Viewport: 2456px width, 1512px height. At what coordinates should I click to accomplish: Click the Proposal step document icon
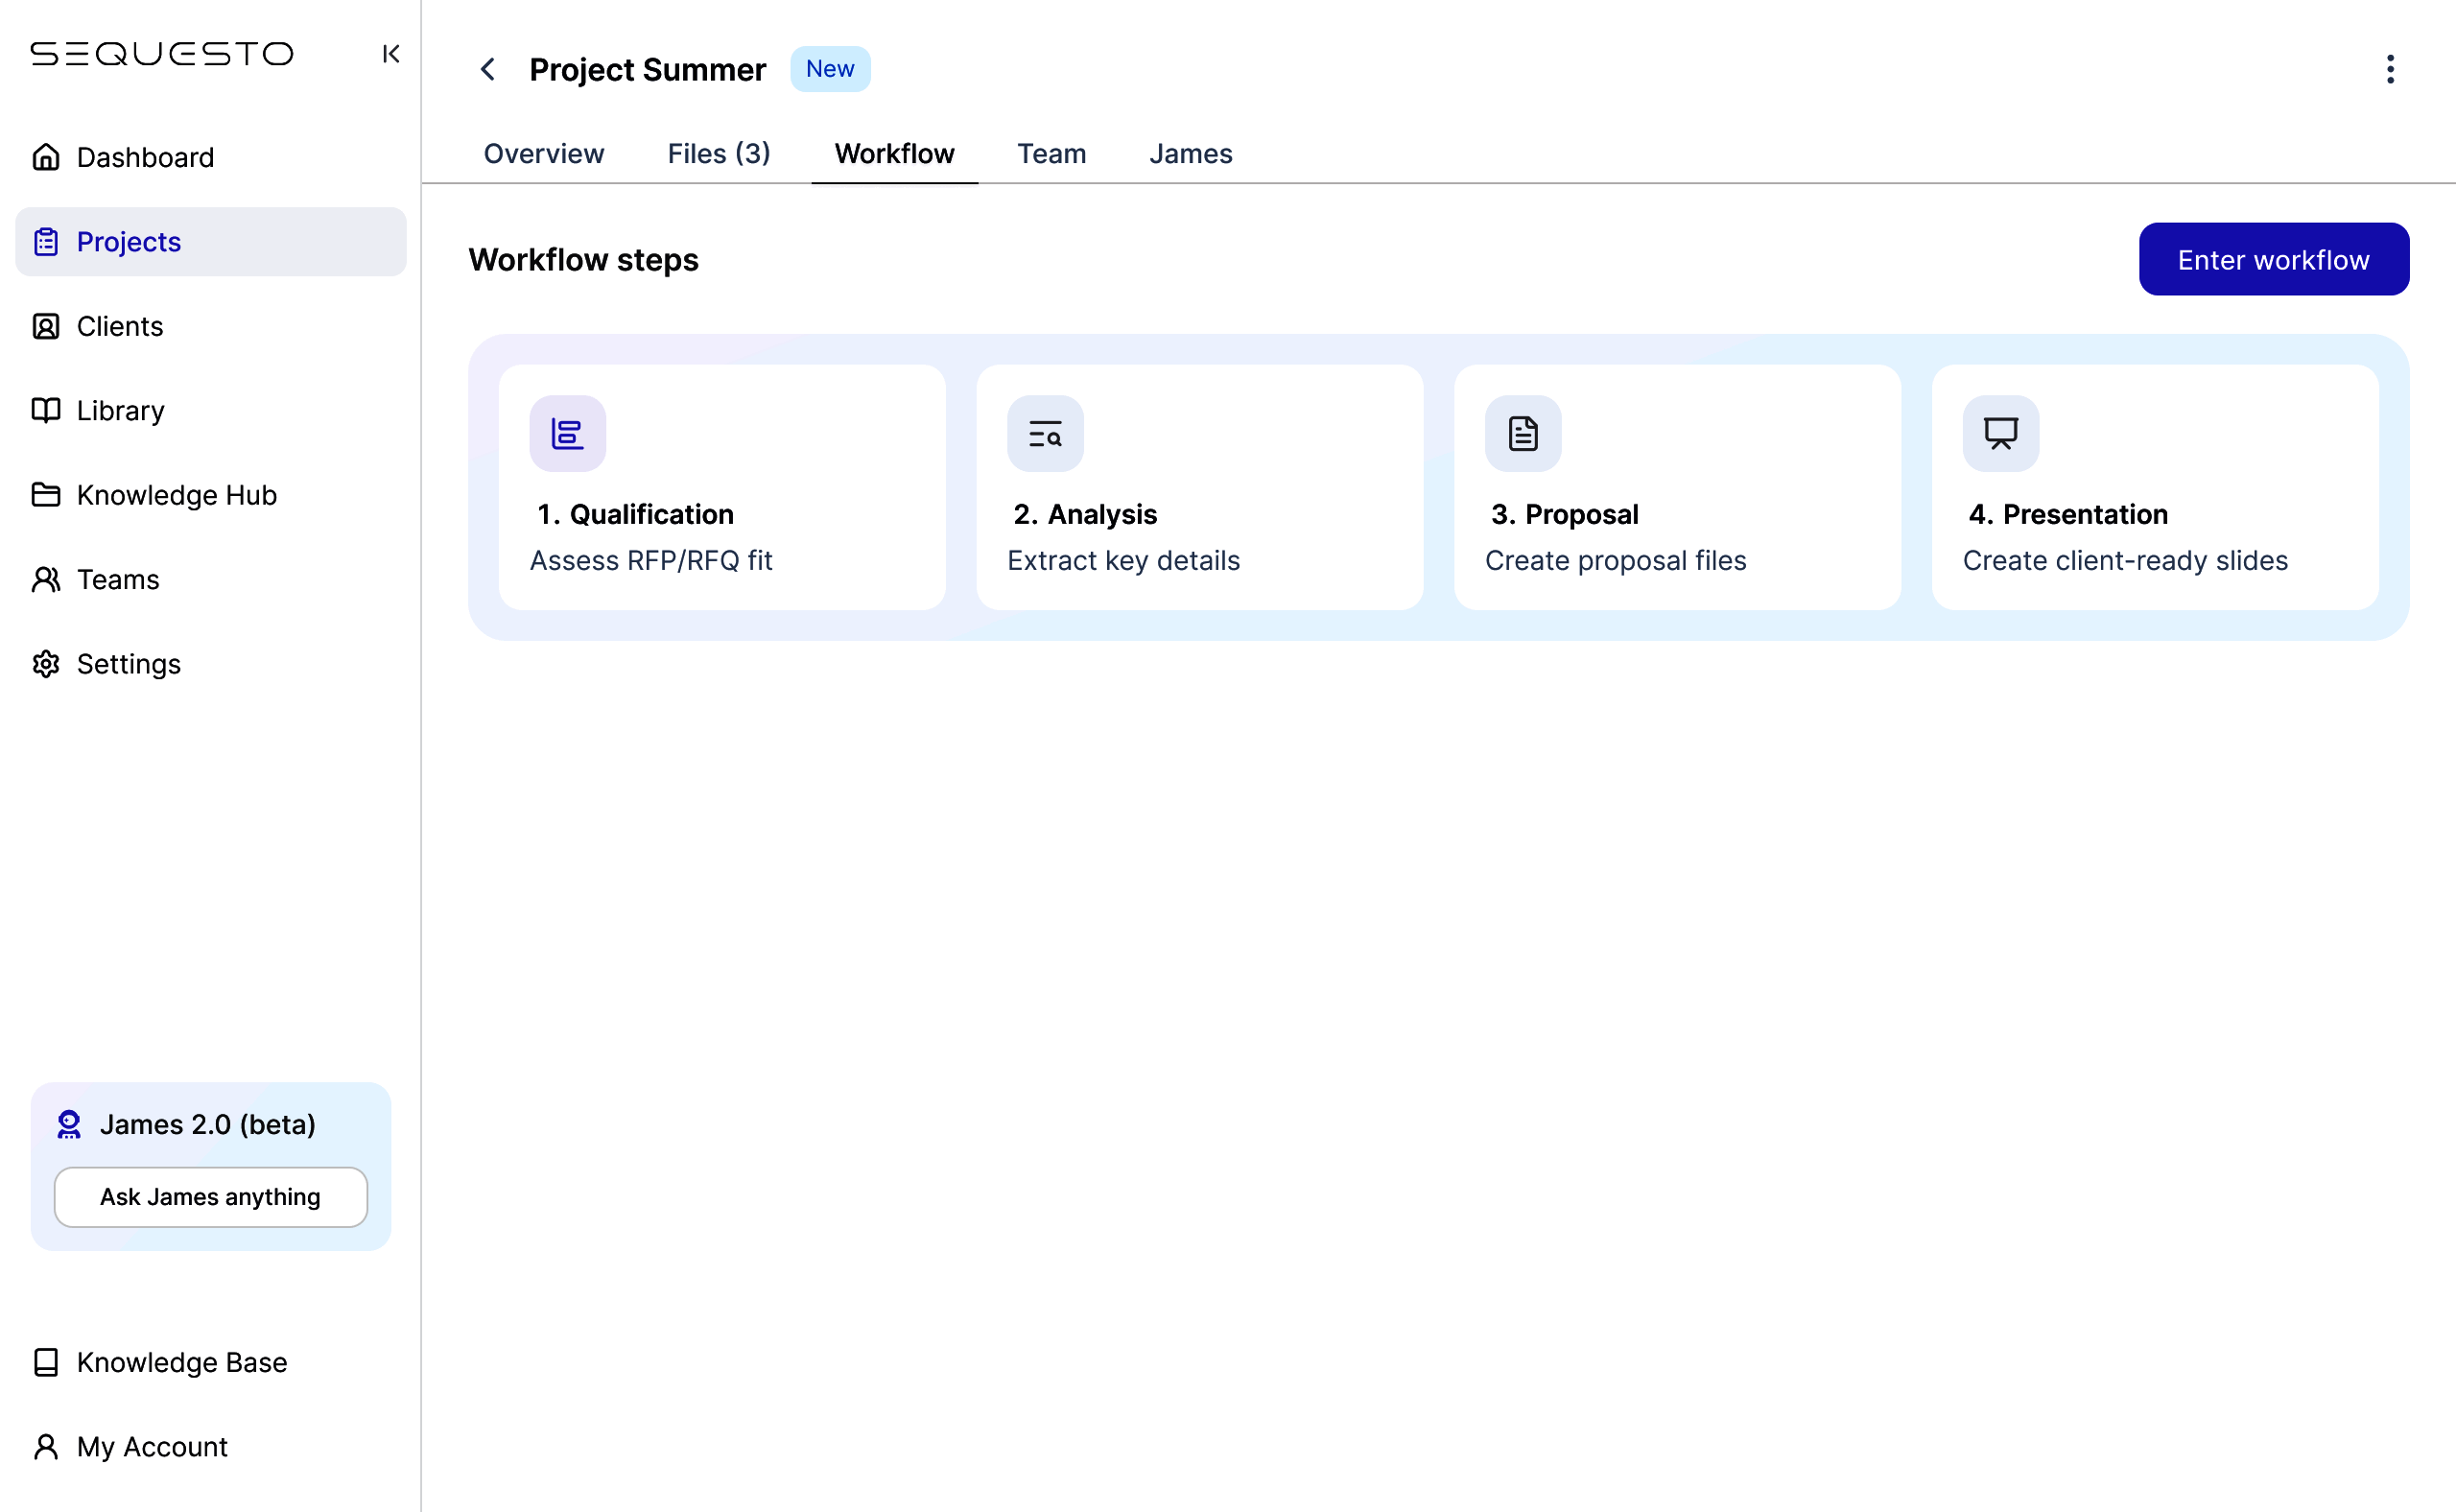click(x=1522, y=434)
